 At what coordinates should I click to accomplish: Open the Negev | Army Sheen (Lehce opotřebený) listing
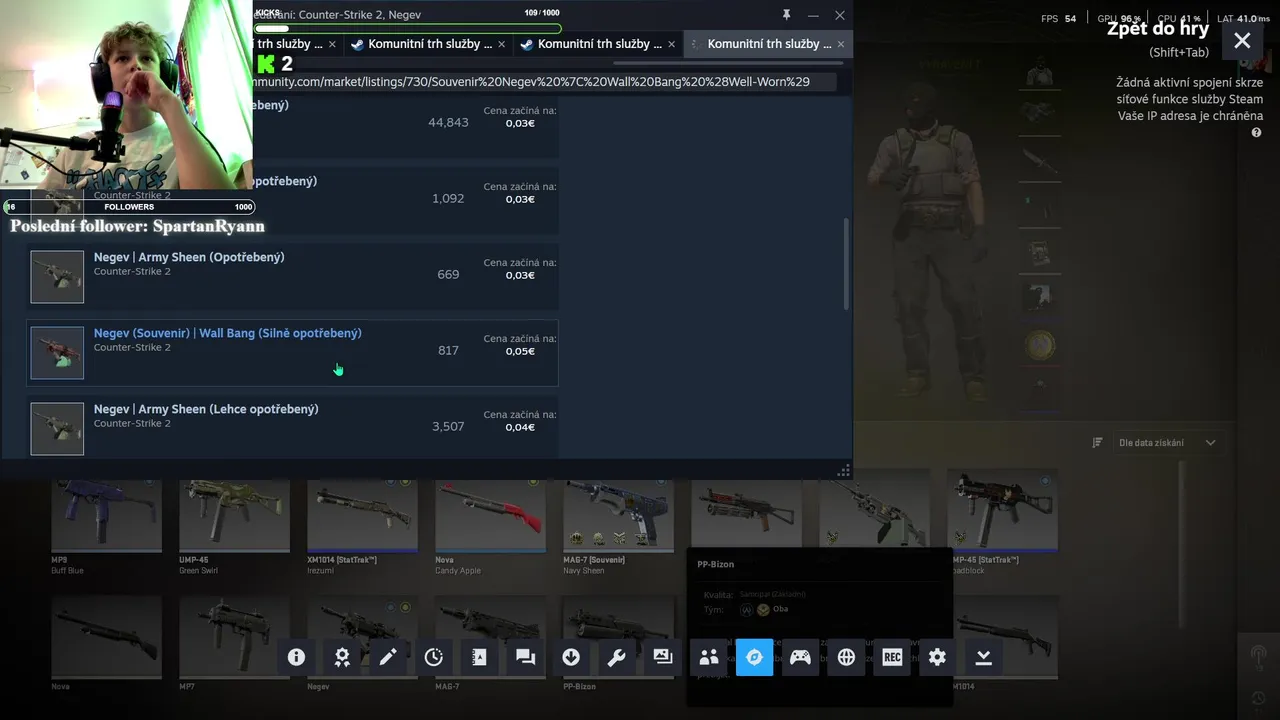point(293,427)
